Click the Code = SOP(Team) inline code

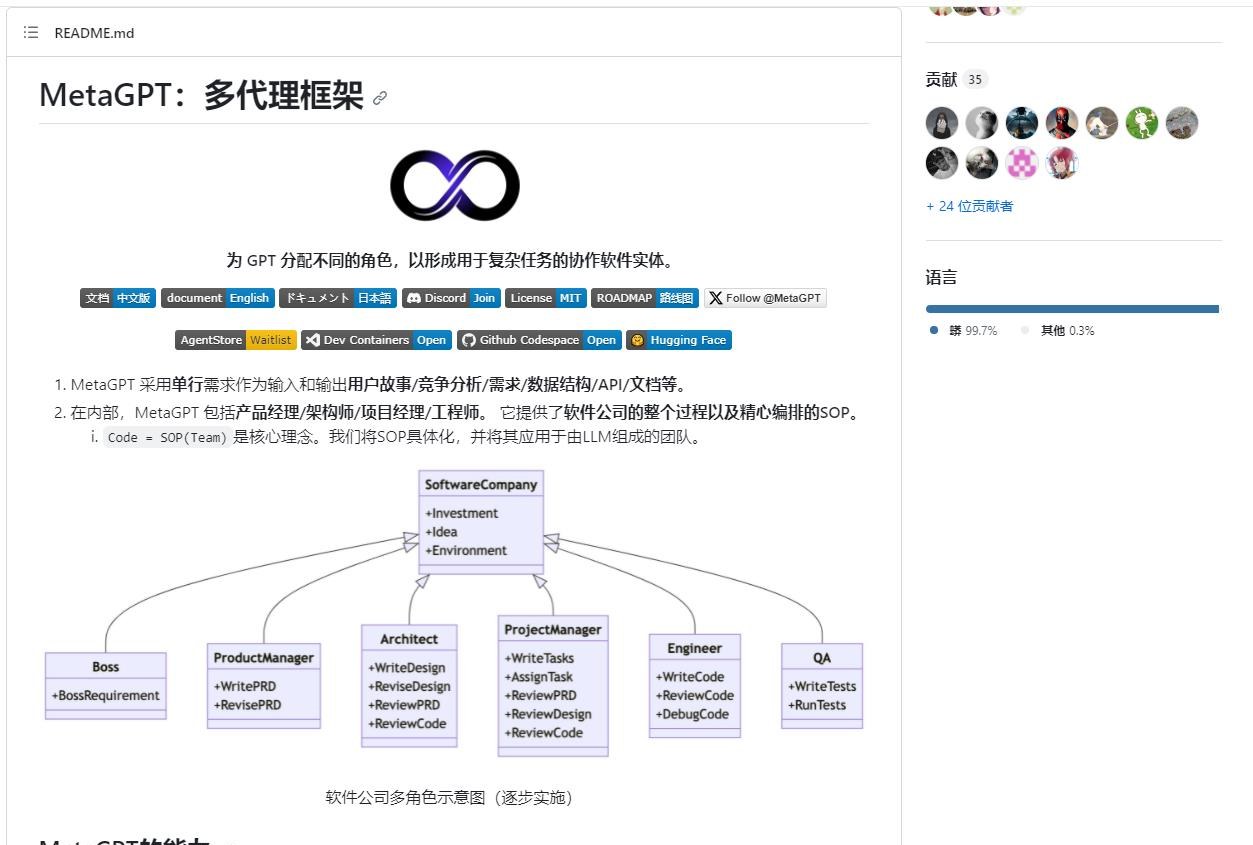[167, 437]
